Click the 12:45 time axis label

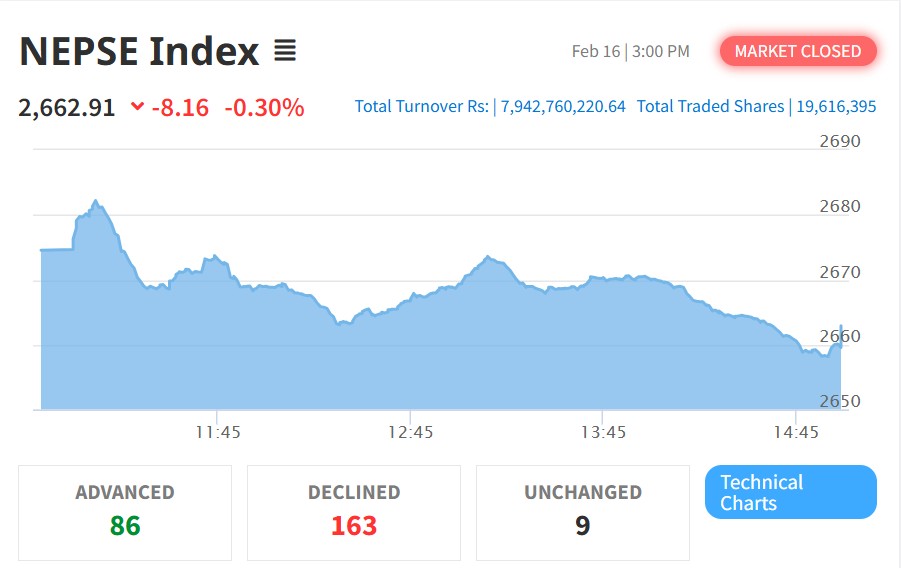410,432
